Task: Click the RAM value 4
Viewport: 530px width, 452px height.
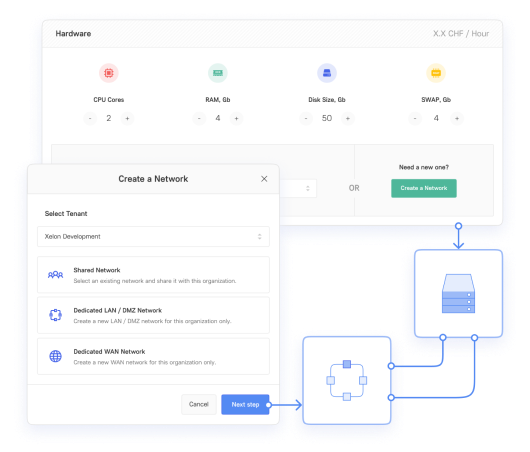Action: coord(218,118)
